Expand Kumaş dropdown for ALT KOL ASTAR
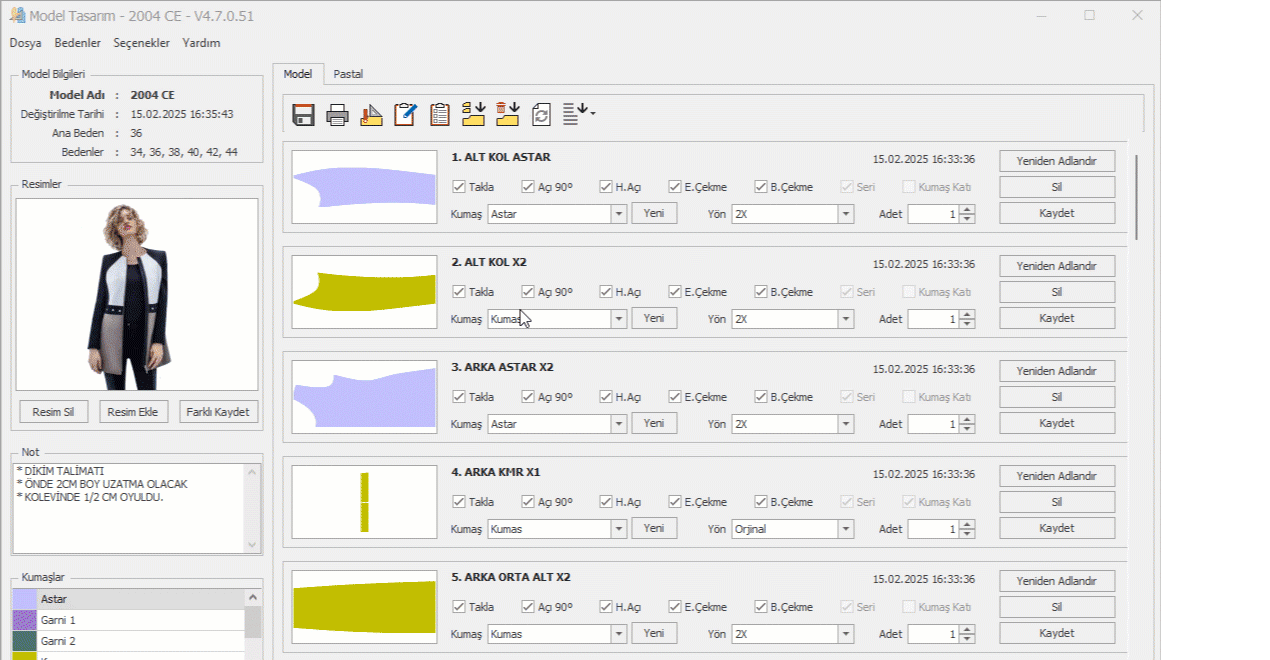1270x660 pixels. (x=619, y=214)
